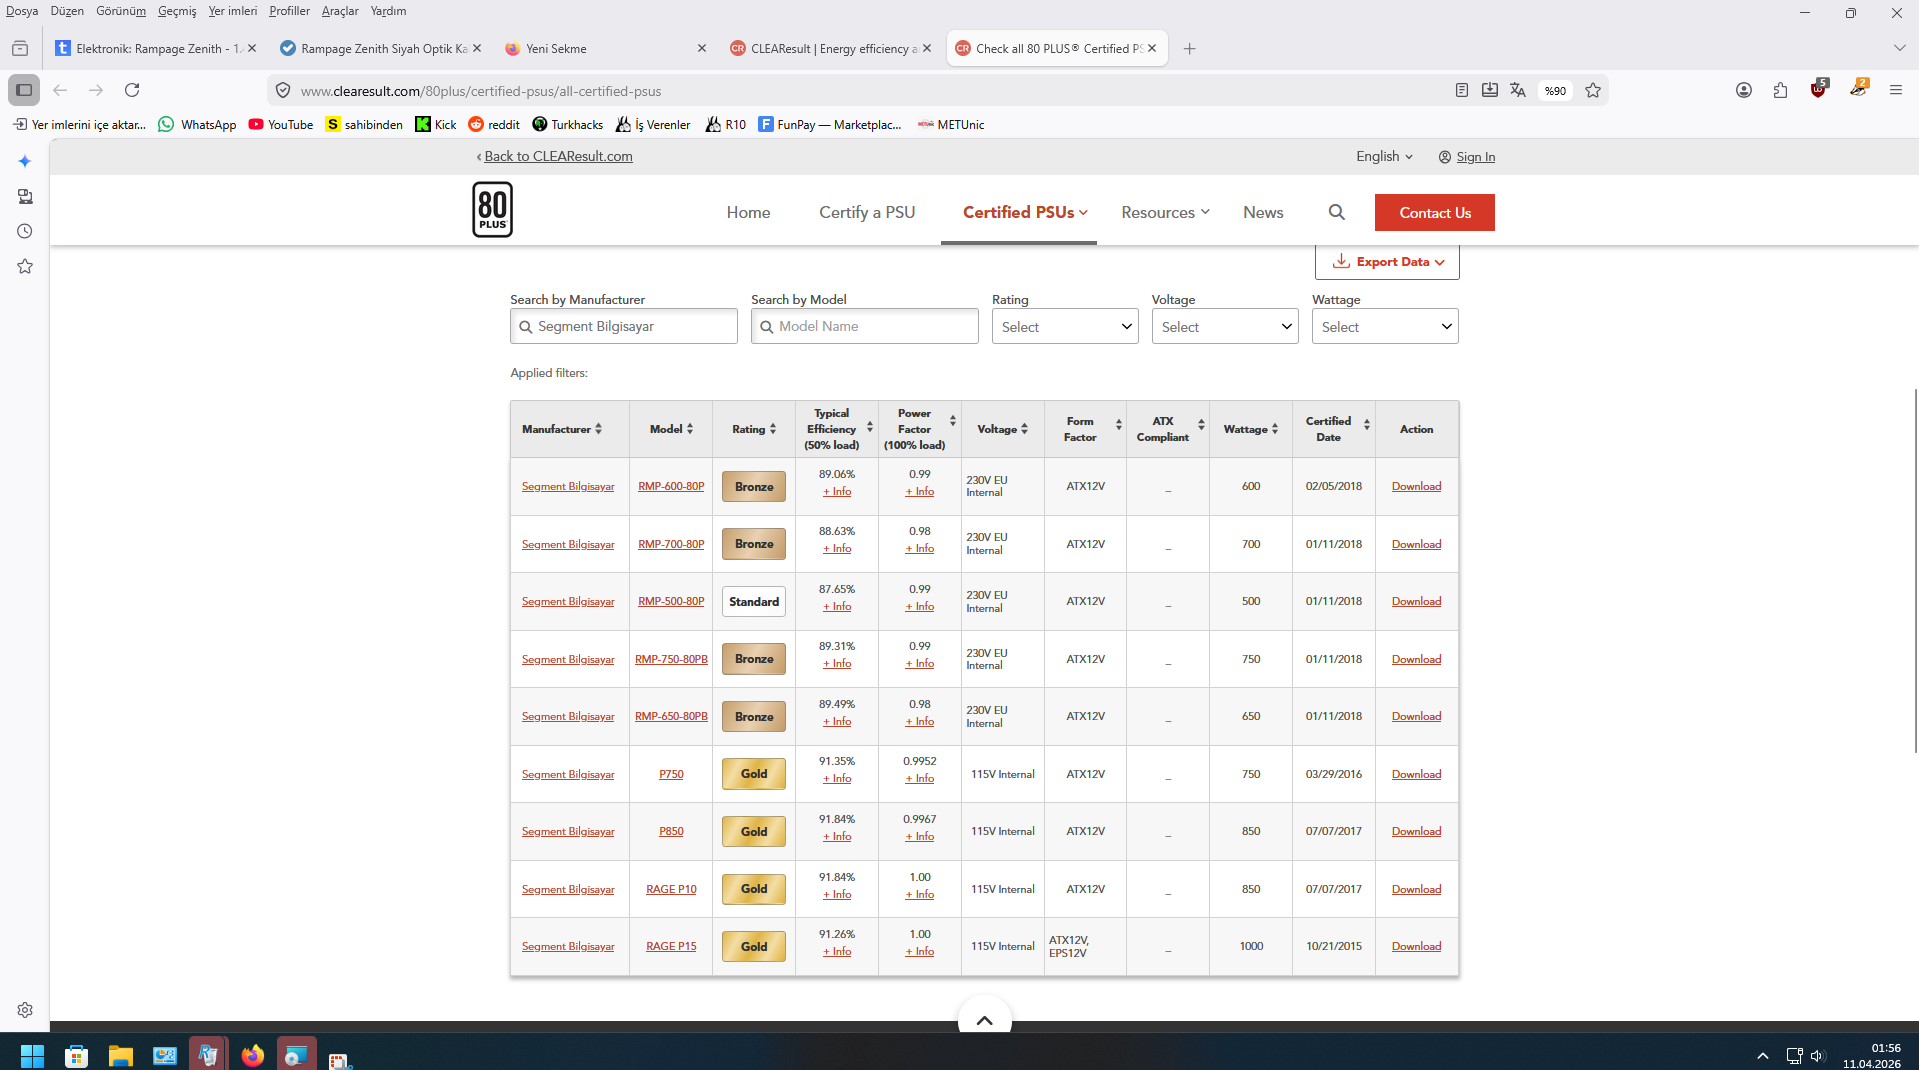Open the RMP-500-80P model link
Viewport: 1919px width, 1070px height.
[x=671, y=601]
